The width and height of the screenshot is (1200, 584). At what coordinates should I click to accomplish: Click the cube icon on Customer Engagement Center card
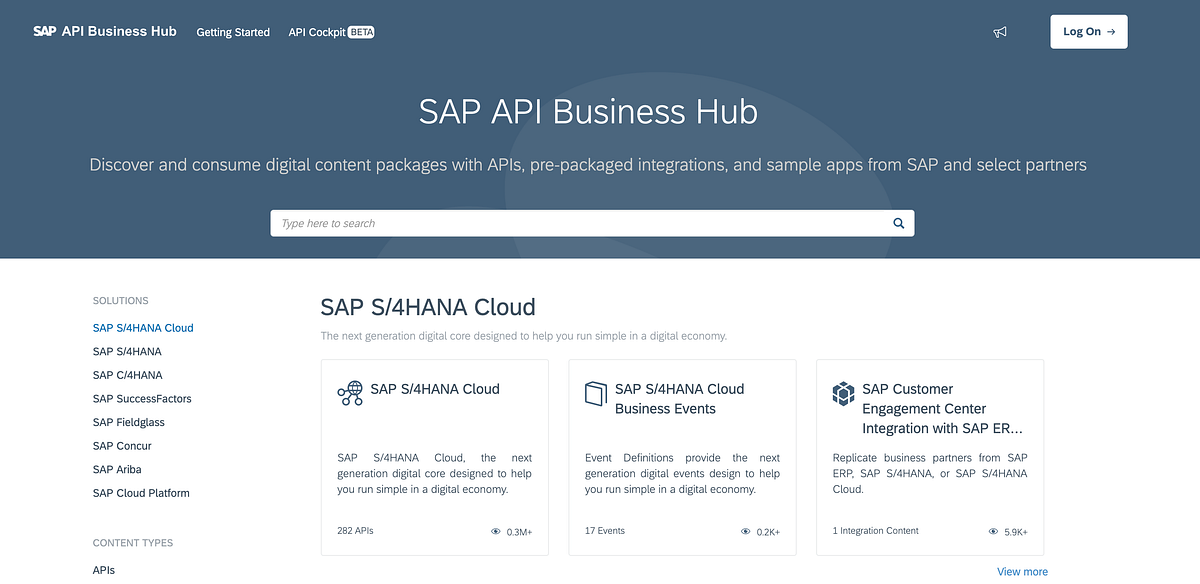pyautogui.click(x=843, y=393)
